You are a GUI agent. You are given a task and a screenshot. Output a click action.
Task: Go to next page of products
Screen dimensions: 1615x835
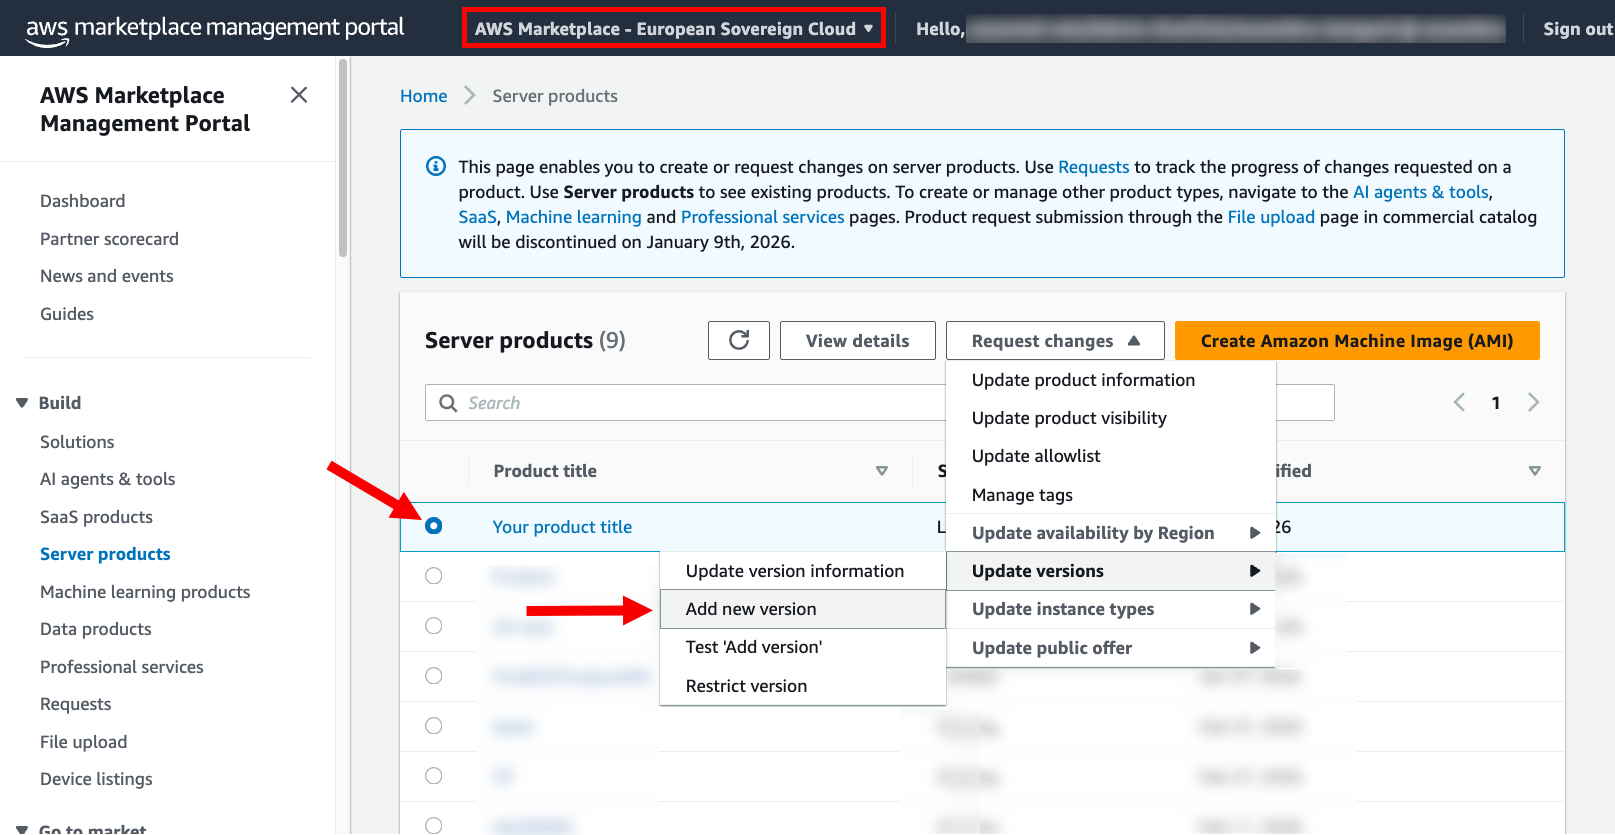coord(1533,402)
